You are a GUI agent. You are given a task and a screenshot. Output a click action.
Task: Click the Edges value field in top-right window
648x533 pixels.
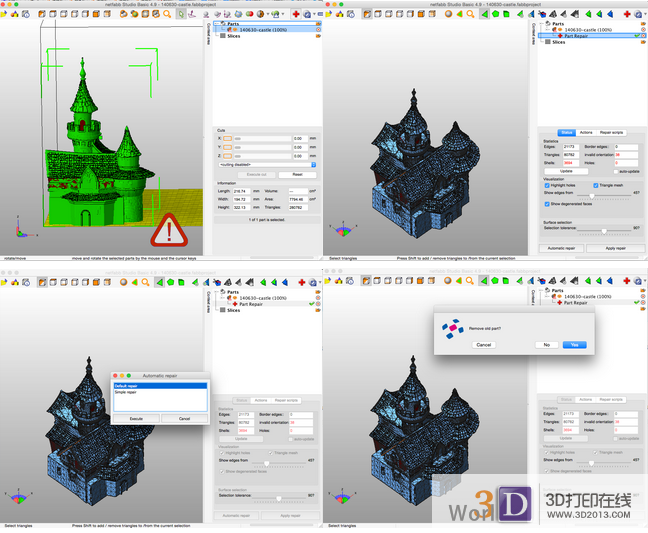coord(573,147)
